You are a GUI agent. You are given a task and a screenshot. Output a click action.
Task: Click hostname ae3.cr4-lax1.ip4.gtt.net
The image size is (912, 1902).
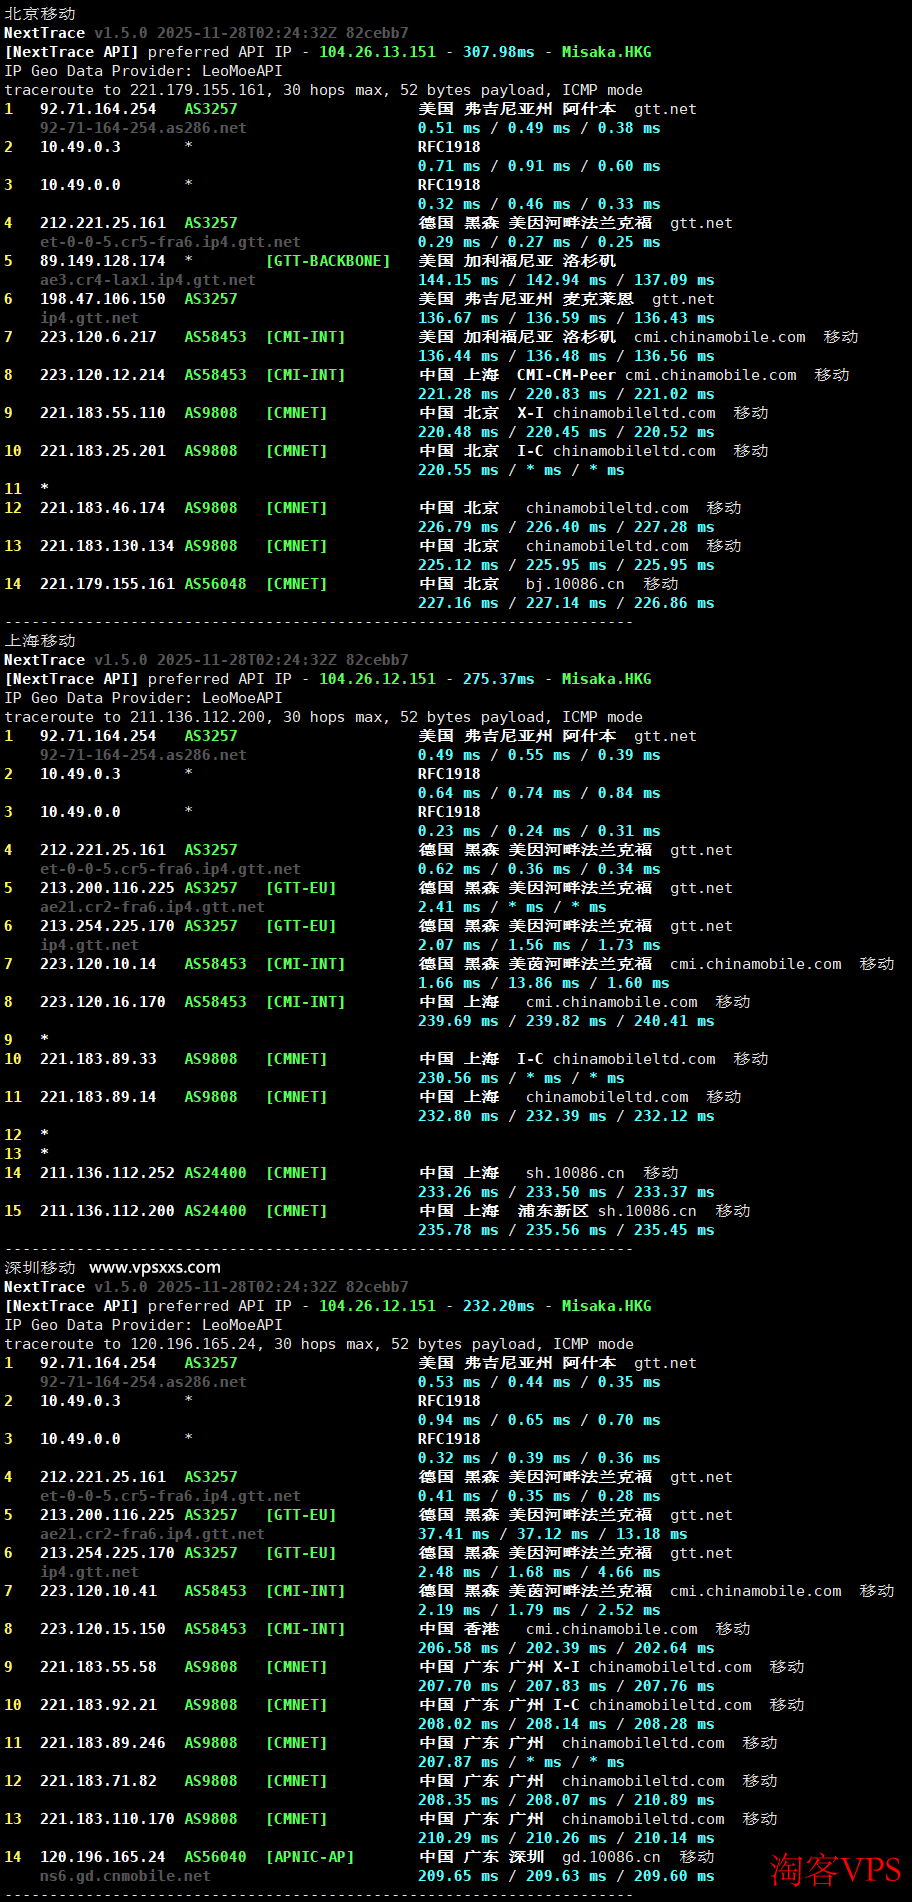[147, 280]
